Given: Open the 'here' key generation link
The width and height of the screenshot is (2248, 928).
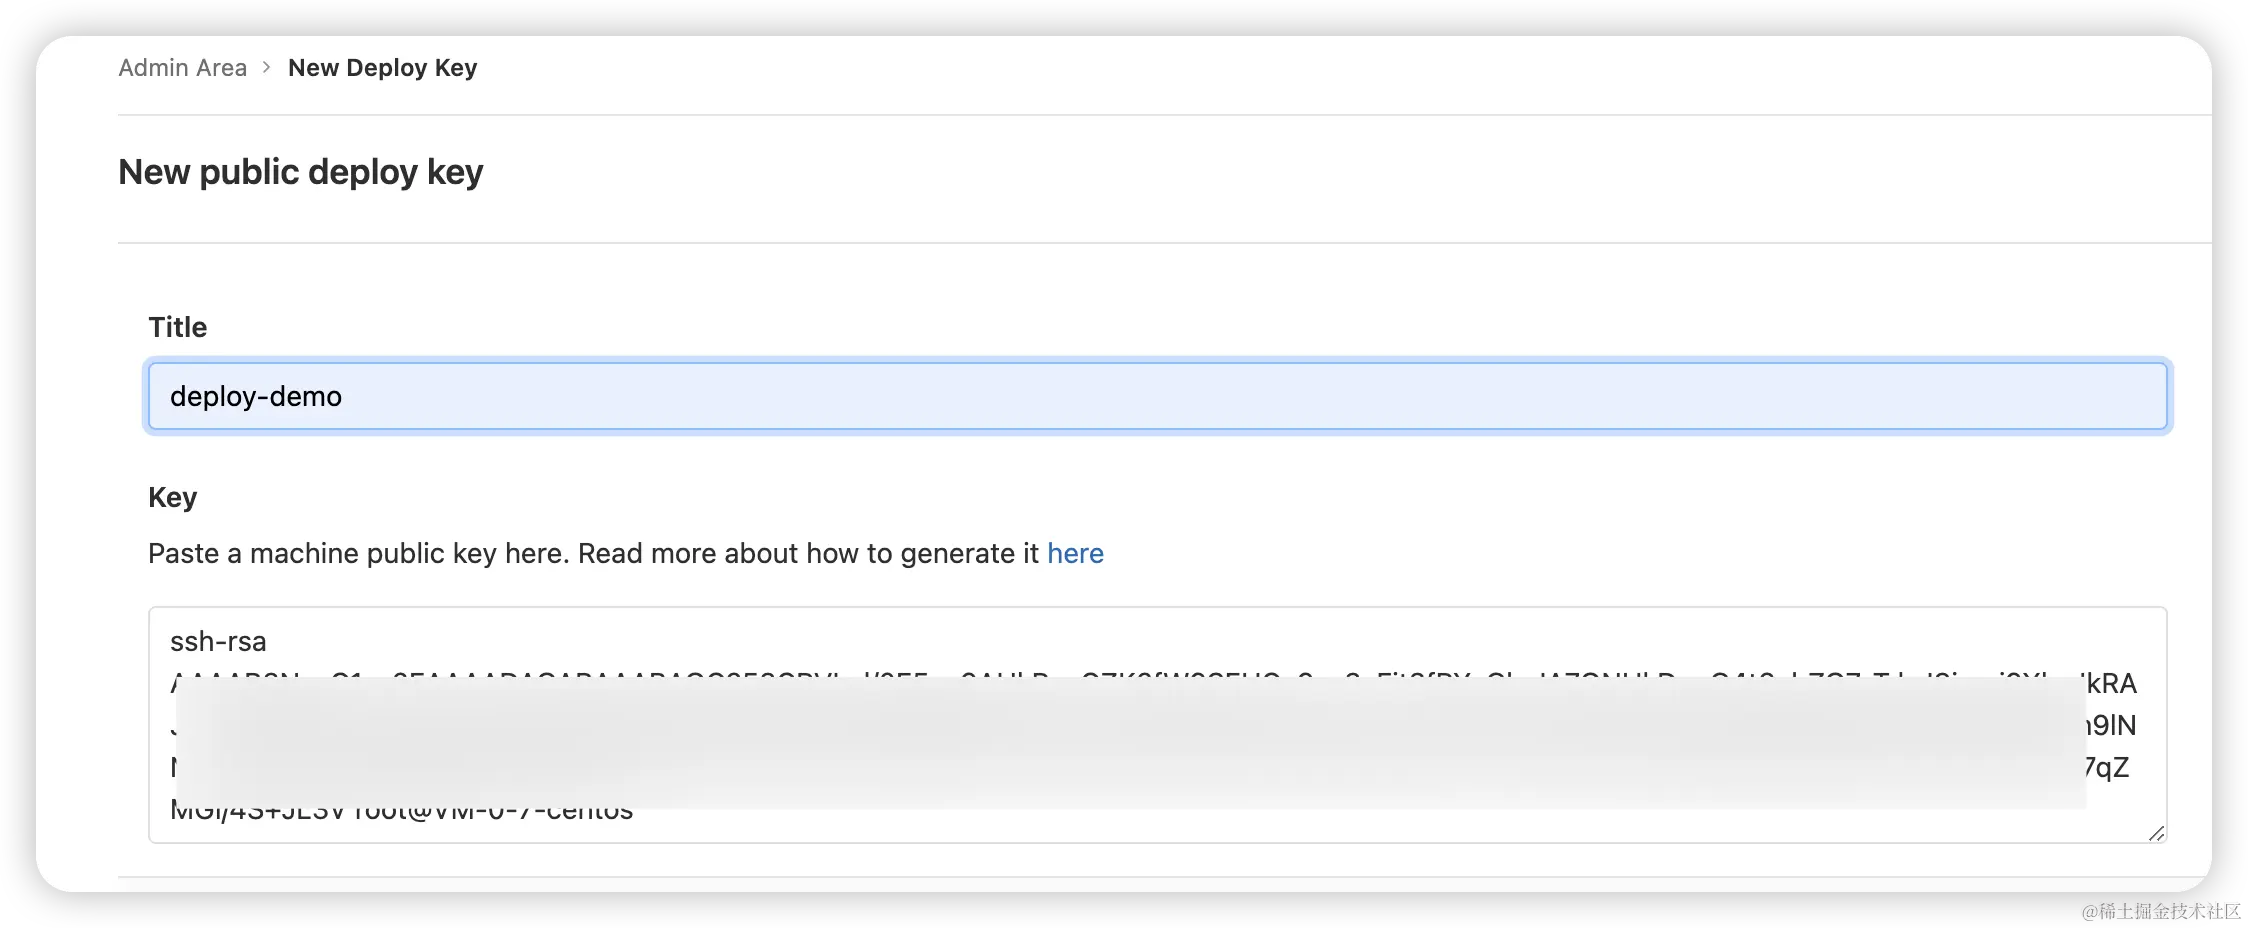Looking at the screenshot, I should click(1075, 553).
